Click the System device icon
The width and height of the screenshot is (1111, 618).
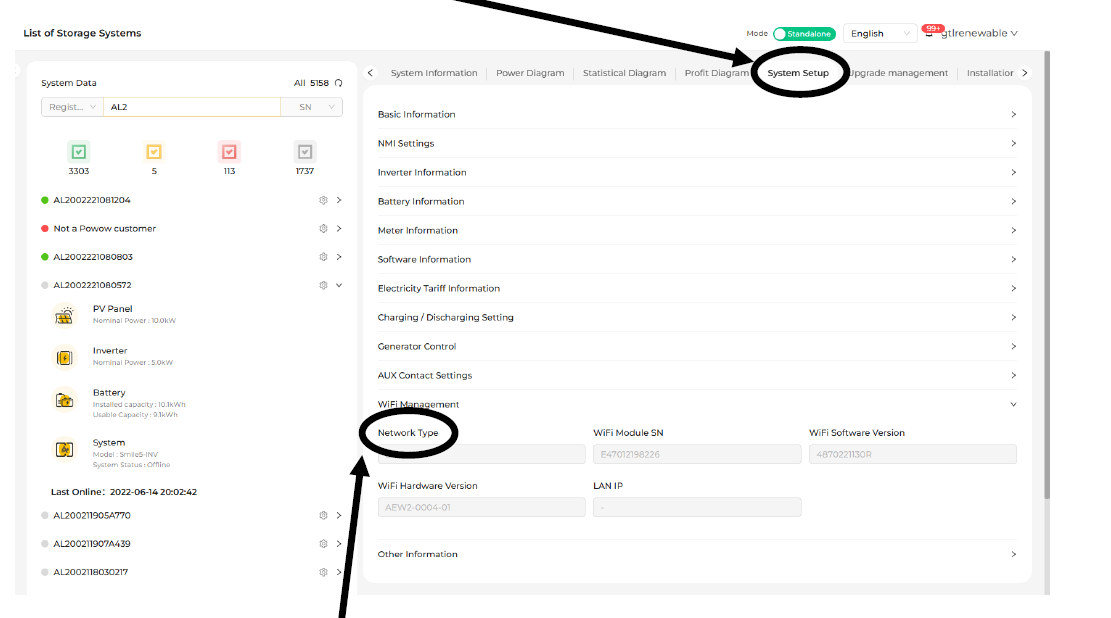(65, 449)
